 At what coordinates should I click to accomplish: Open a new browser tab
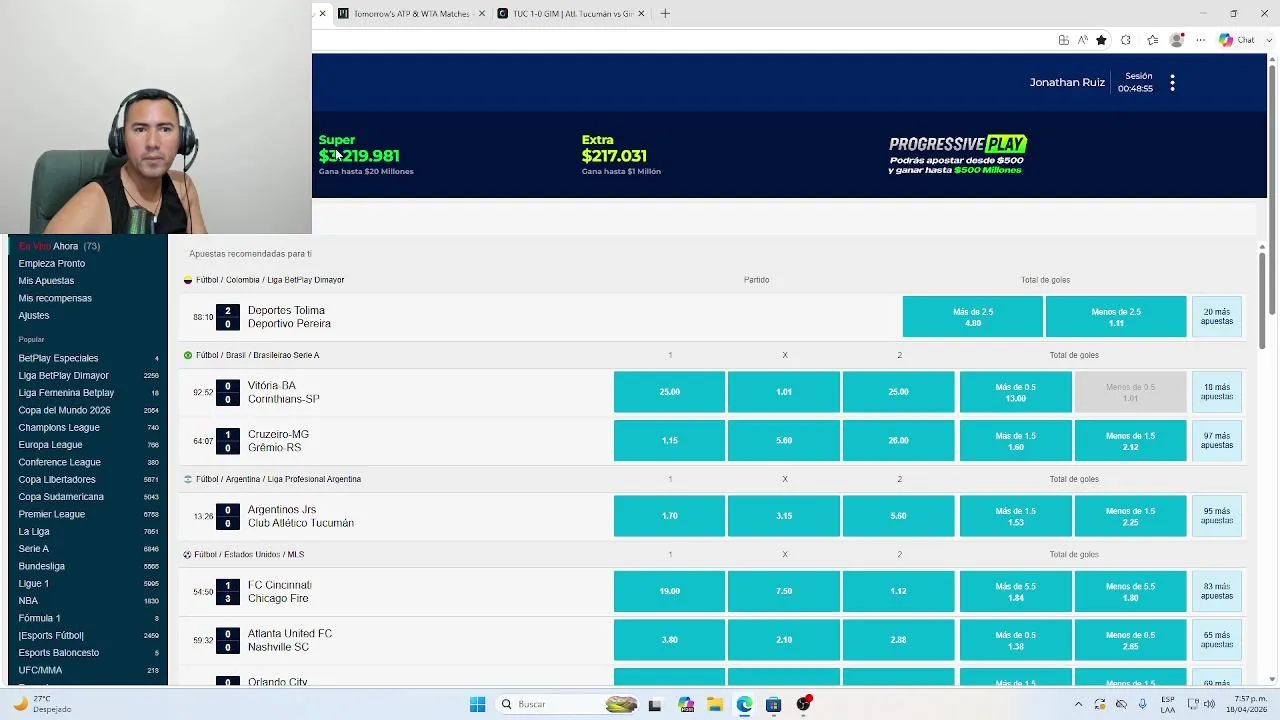pos(665,13)
